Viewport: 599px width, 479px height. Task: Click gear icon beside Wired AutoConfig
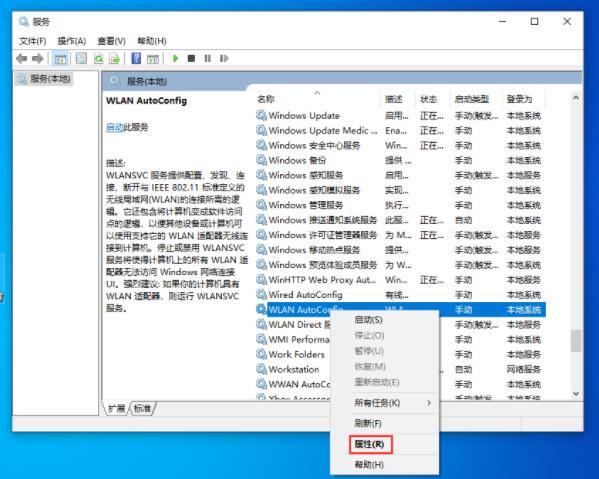pyautogui.click(x=261, y=295)
